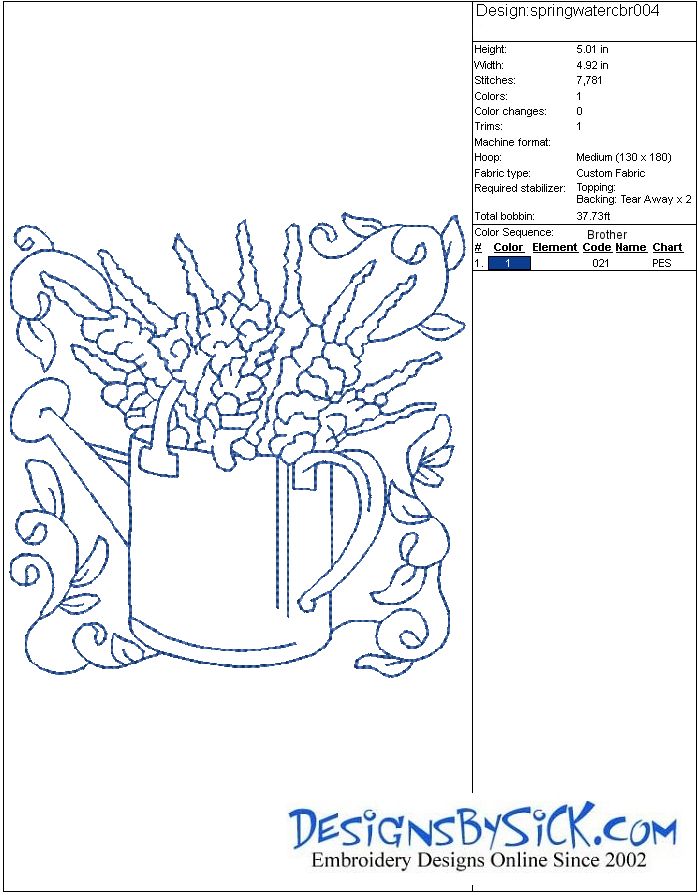Click the Code column header
The width and height of the screenshot is (698, 895).
point(596,247)
